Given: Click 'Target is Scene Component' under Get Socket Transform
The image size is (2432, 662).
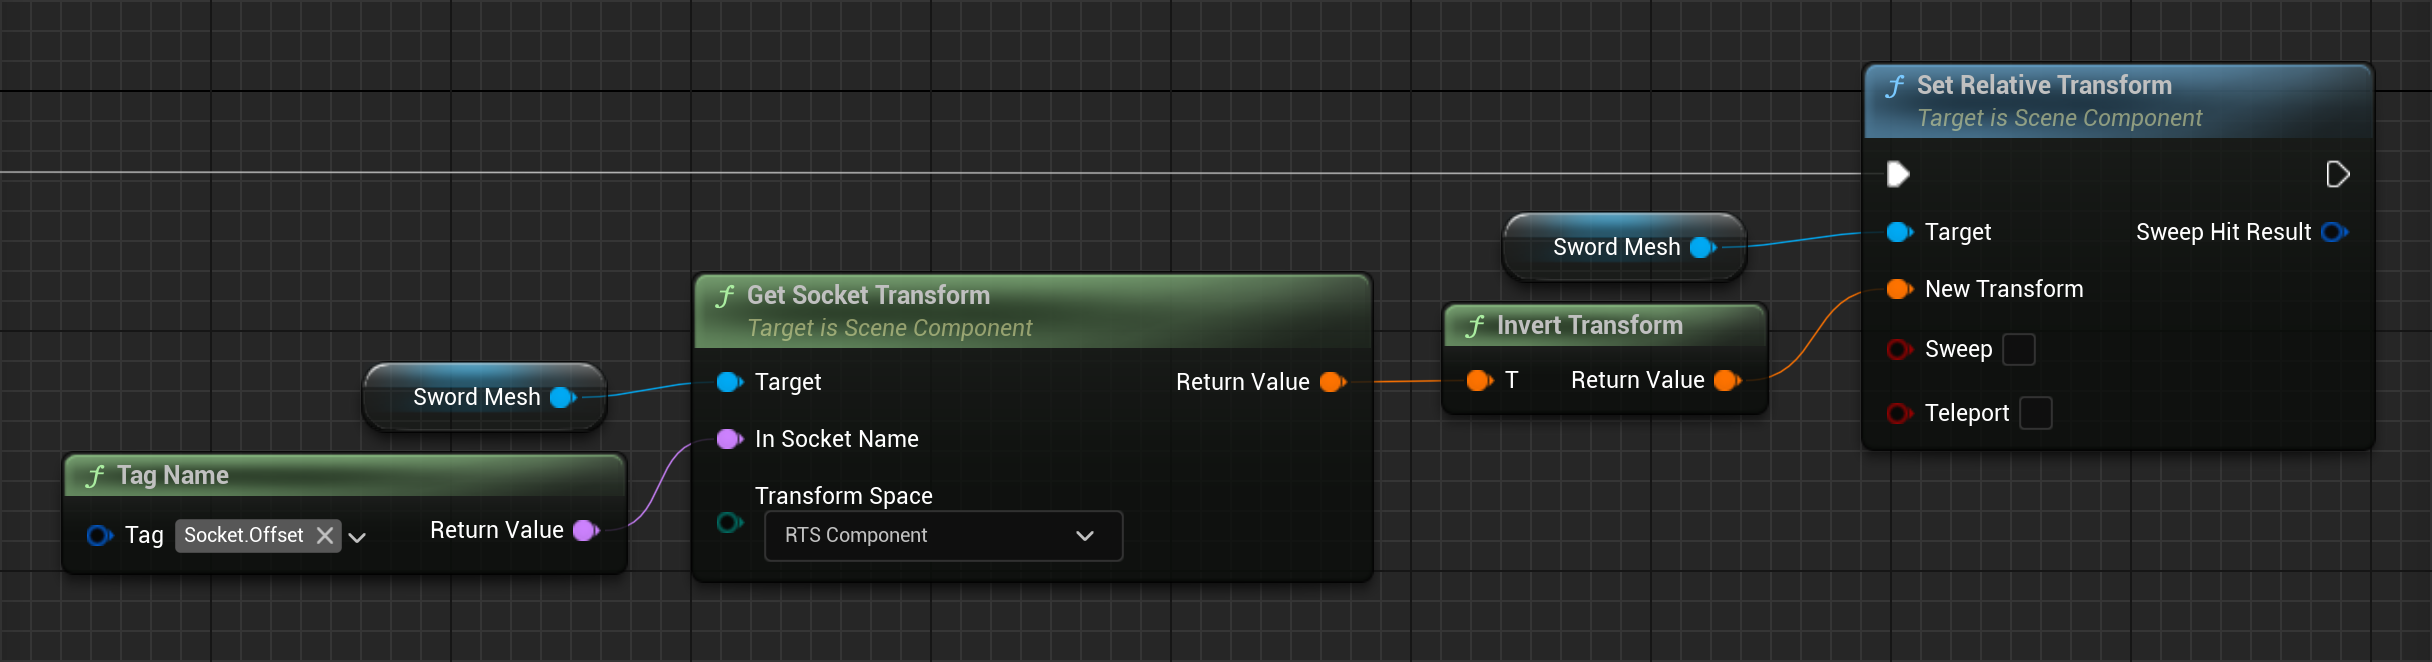Looking at the screenshot, I should (x=889, y=328).
